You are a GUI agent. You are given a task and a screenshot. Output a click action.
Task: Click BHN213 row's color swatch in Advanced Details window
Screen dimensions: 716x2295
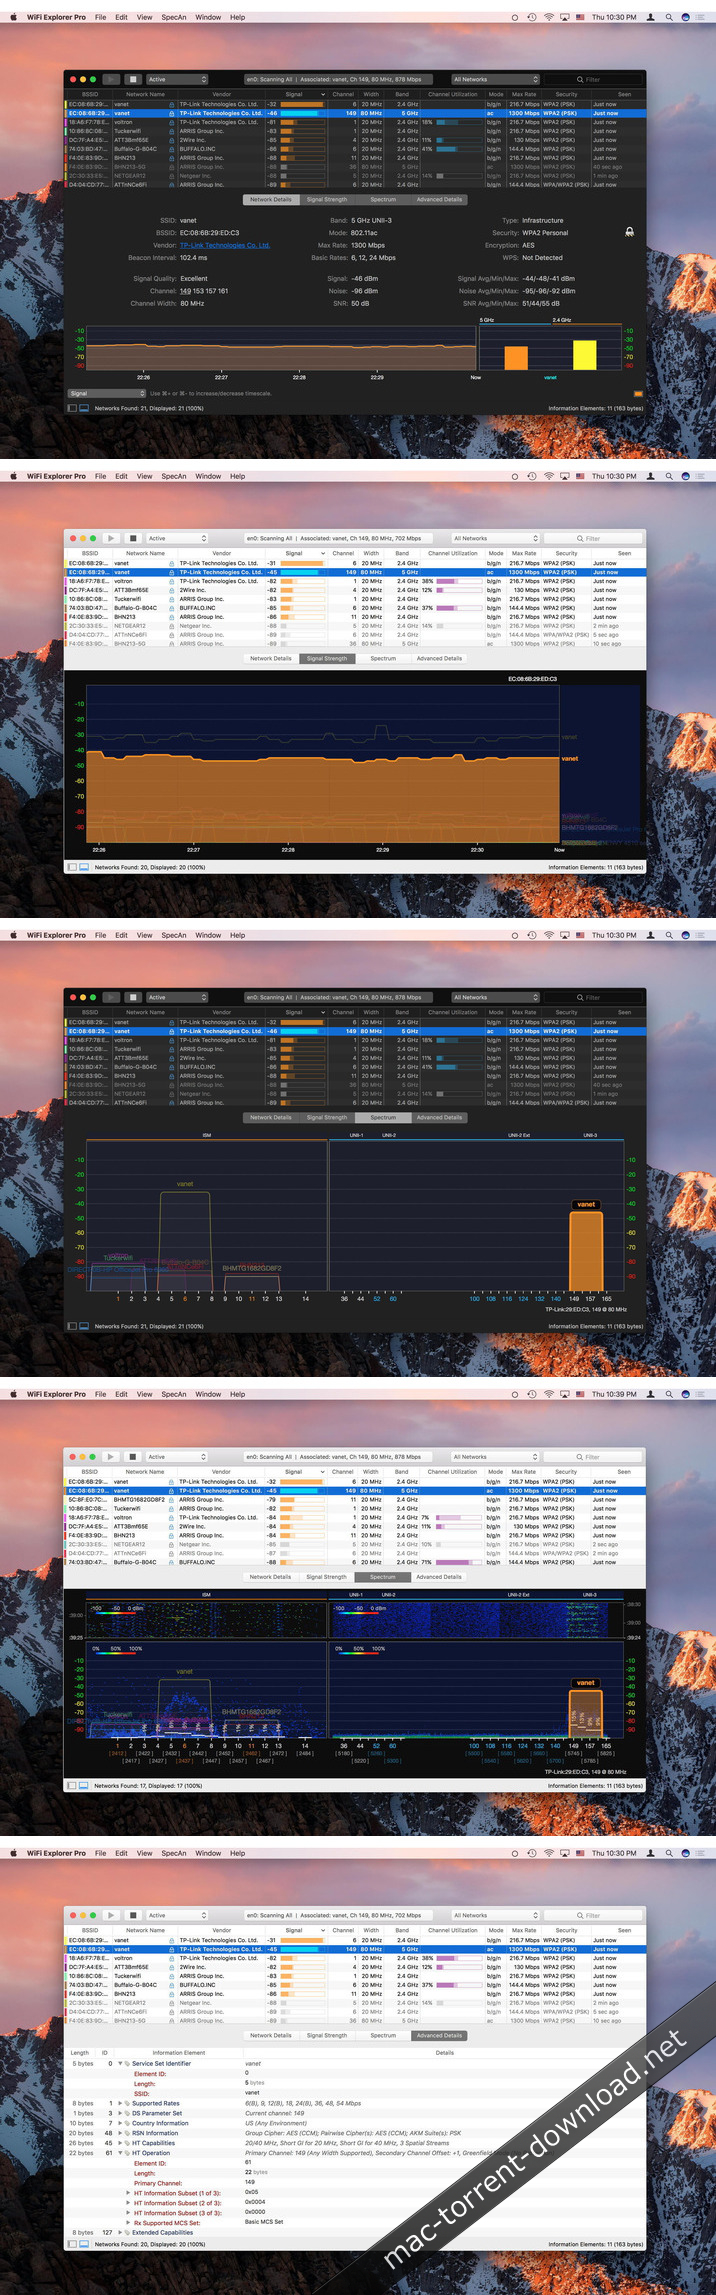66,1994
